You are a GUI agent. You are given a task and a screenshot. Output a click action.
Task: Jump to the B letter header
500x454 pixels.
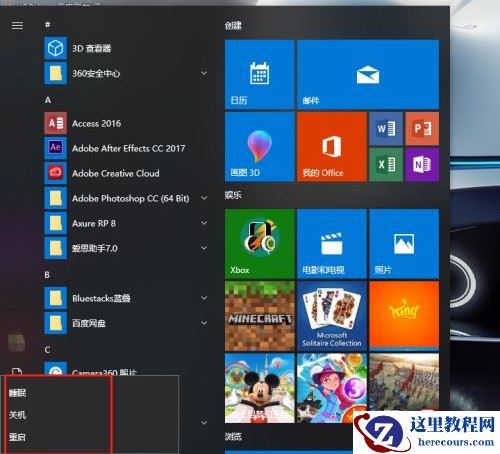pyautogui.click(x=47, y=275)
